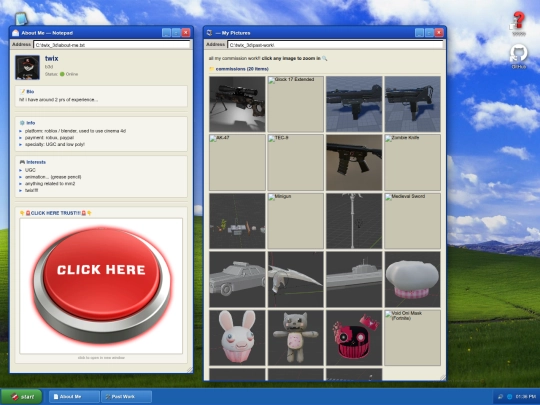
Task: Open the sniper rifle thumbnail
Action: [237, 104]
